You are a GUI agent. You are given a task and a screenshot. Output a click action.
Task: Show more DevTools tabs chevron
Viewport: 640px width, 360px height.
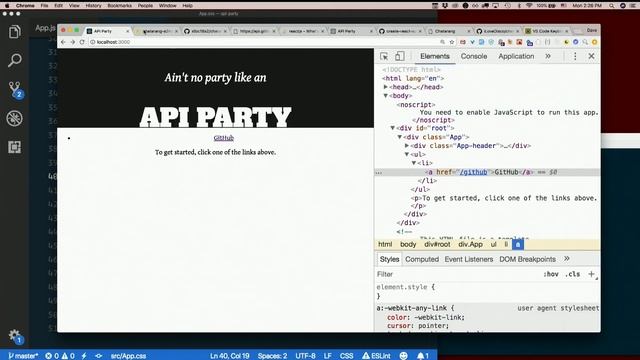548,56
